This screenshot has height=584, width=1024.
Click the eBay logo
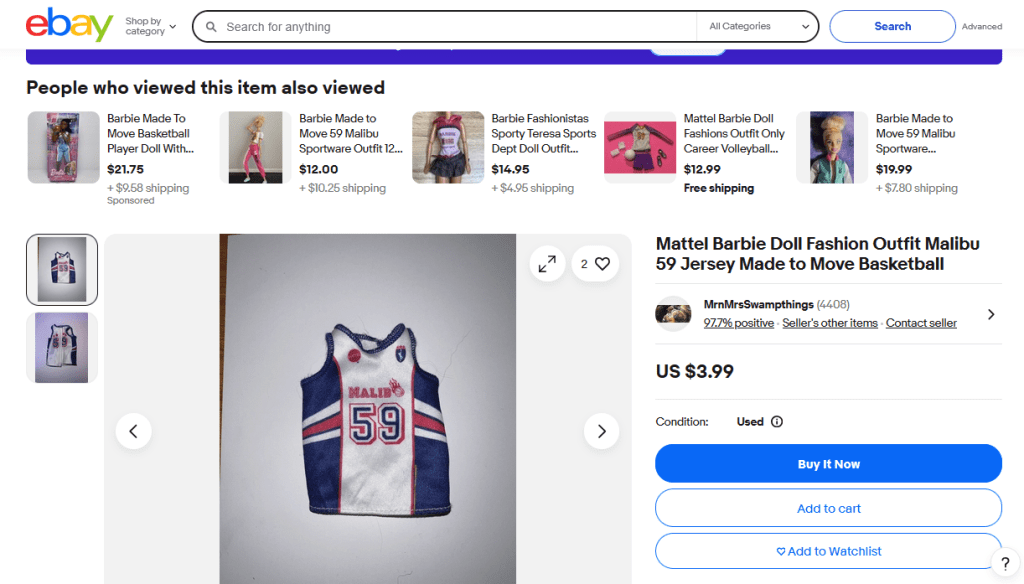[x=69, y=26]
